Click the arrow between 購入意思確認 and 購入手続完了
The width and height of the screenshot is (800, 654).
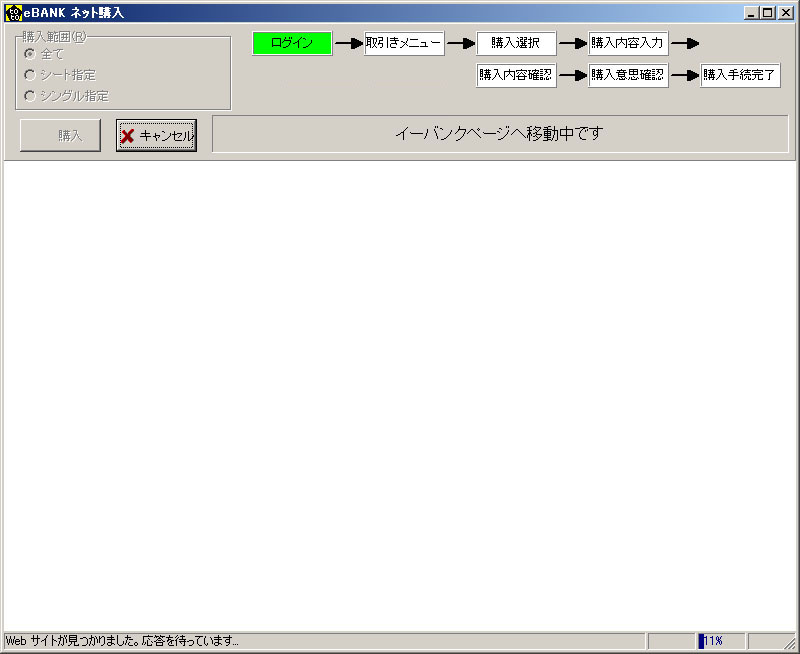pos(684,76)
